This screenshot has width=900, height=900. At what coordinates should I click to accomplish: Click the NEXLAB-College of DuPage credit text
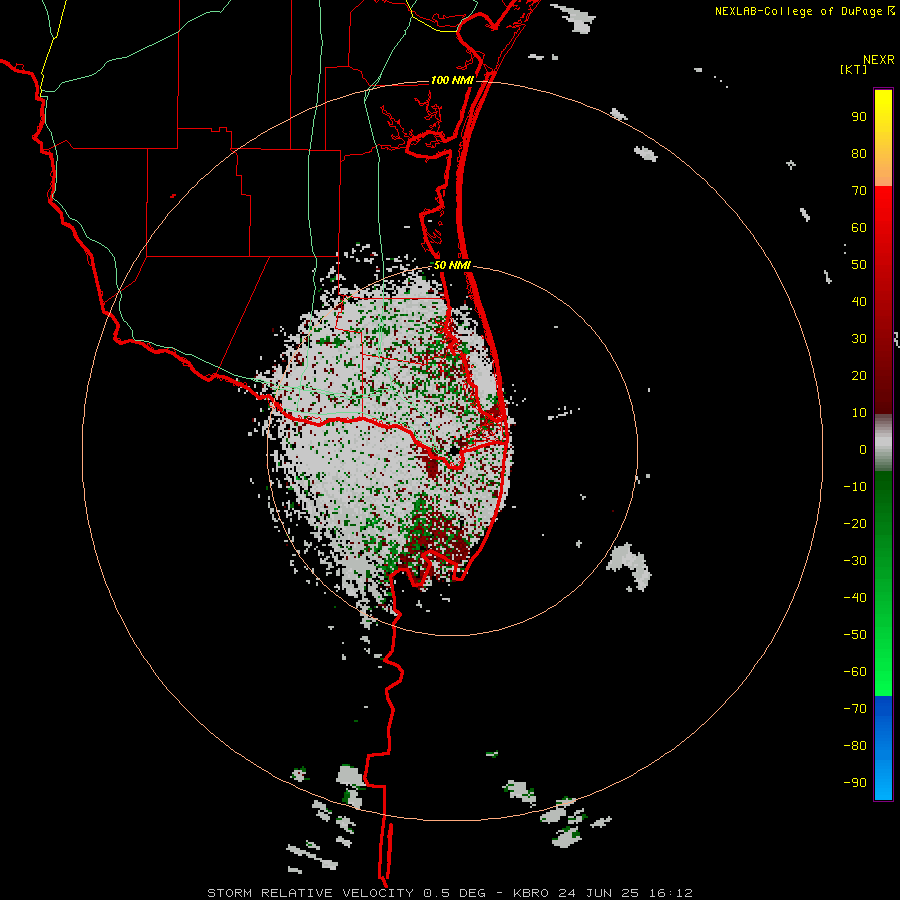coord(798,11)
